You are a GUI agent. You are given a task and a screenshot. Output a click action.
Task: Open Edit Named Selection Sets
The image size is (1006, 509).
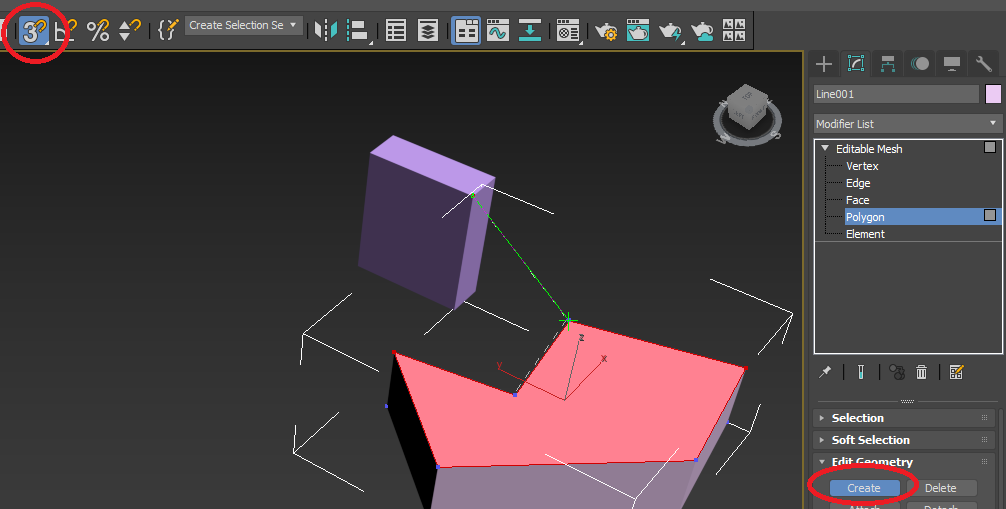(x=168, y=30)
